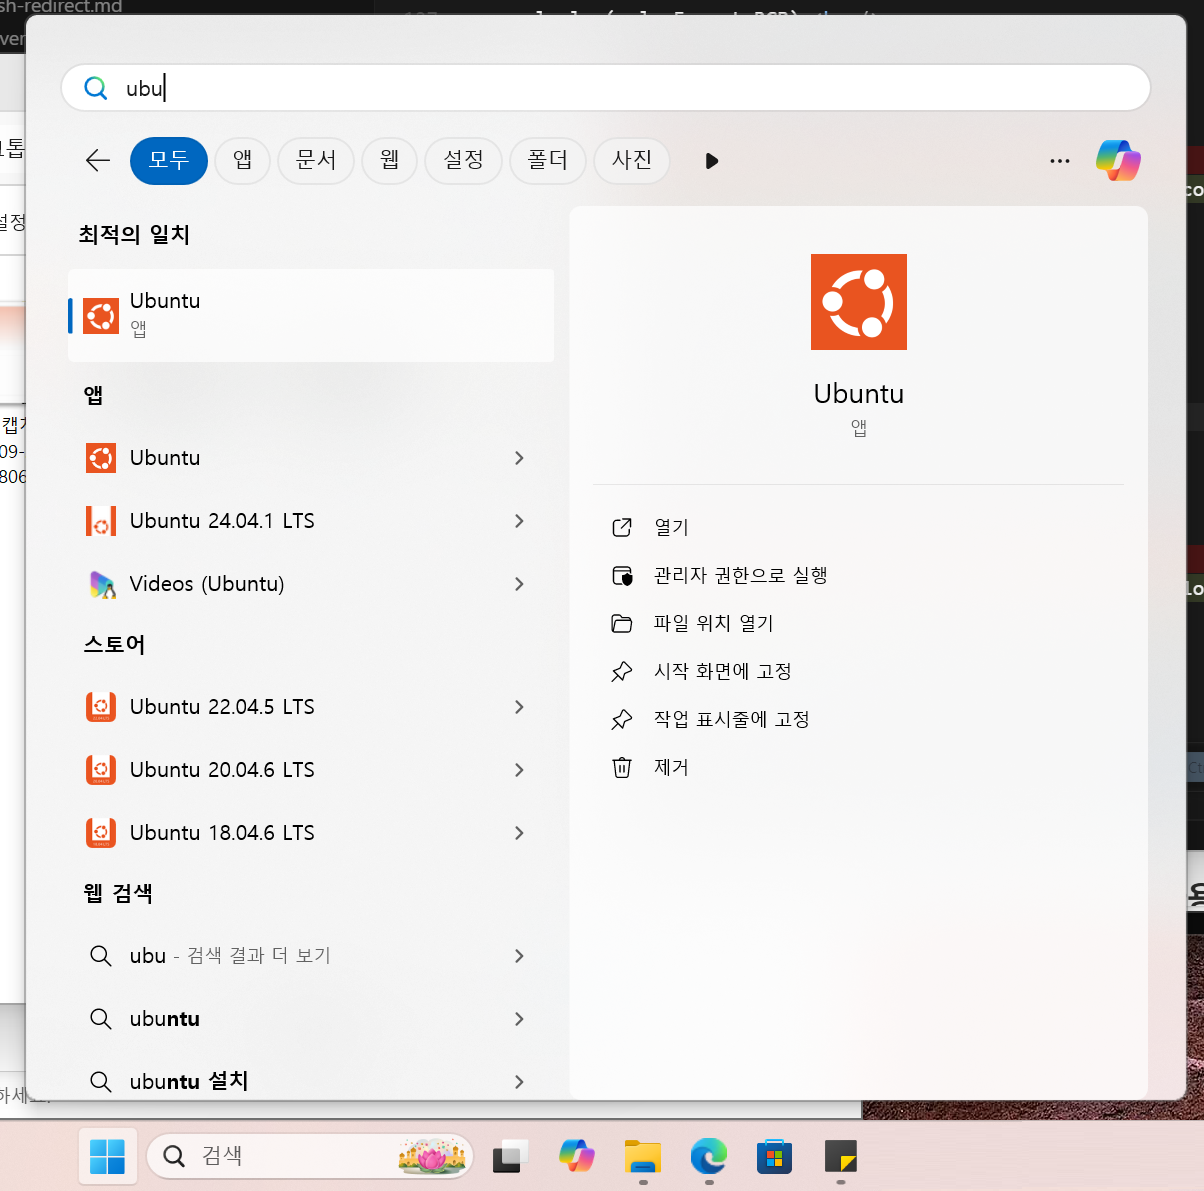Open Sticky Notes app from taskbar
1204x1191 pixels.
coord(841,1156)
